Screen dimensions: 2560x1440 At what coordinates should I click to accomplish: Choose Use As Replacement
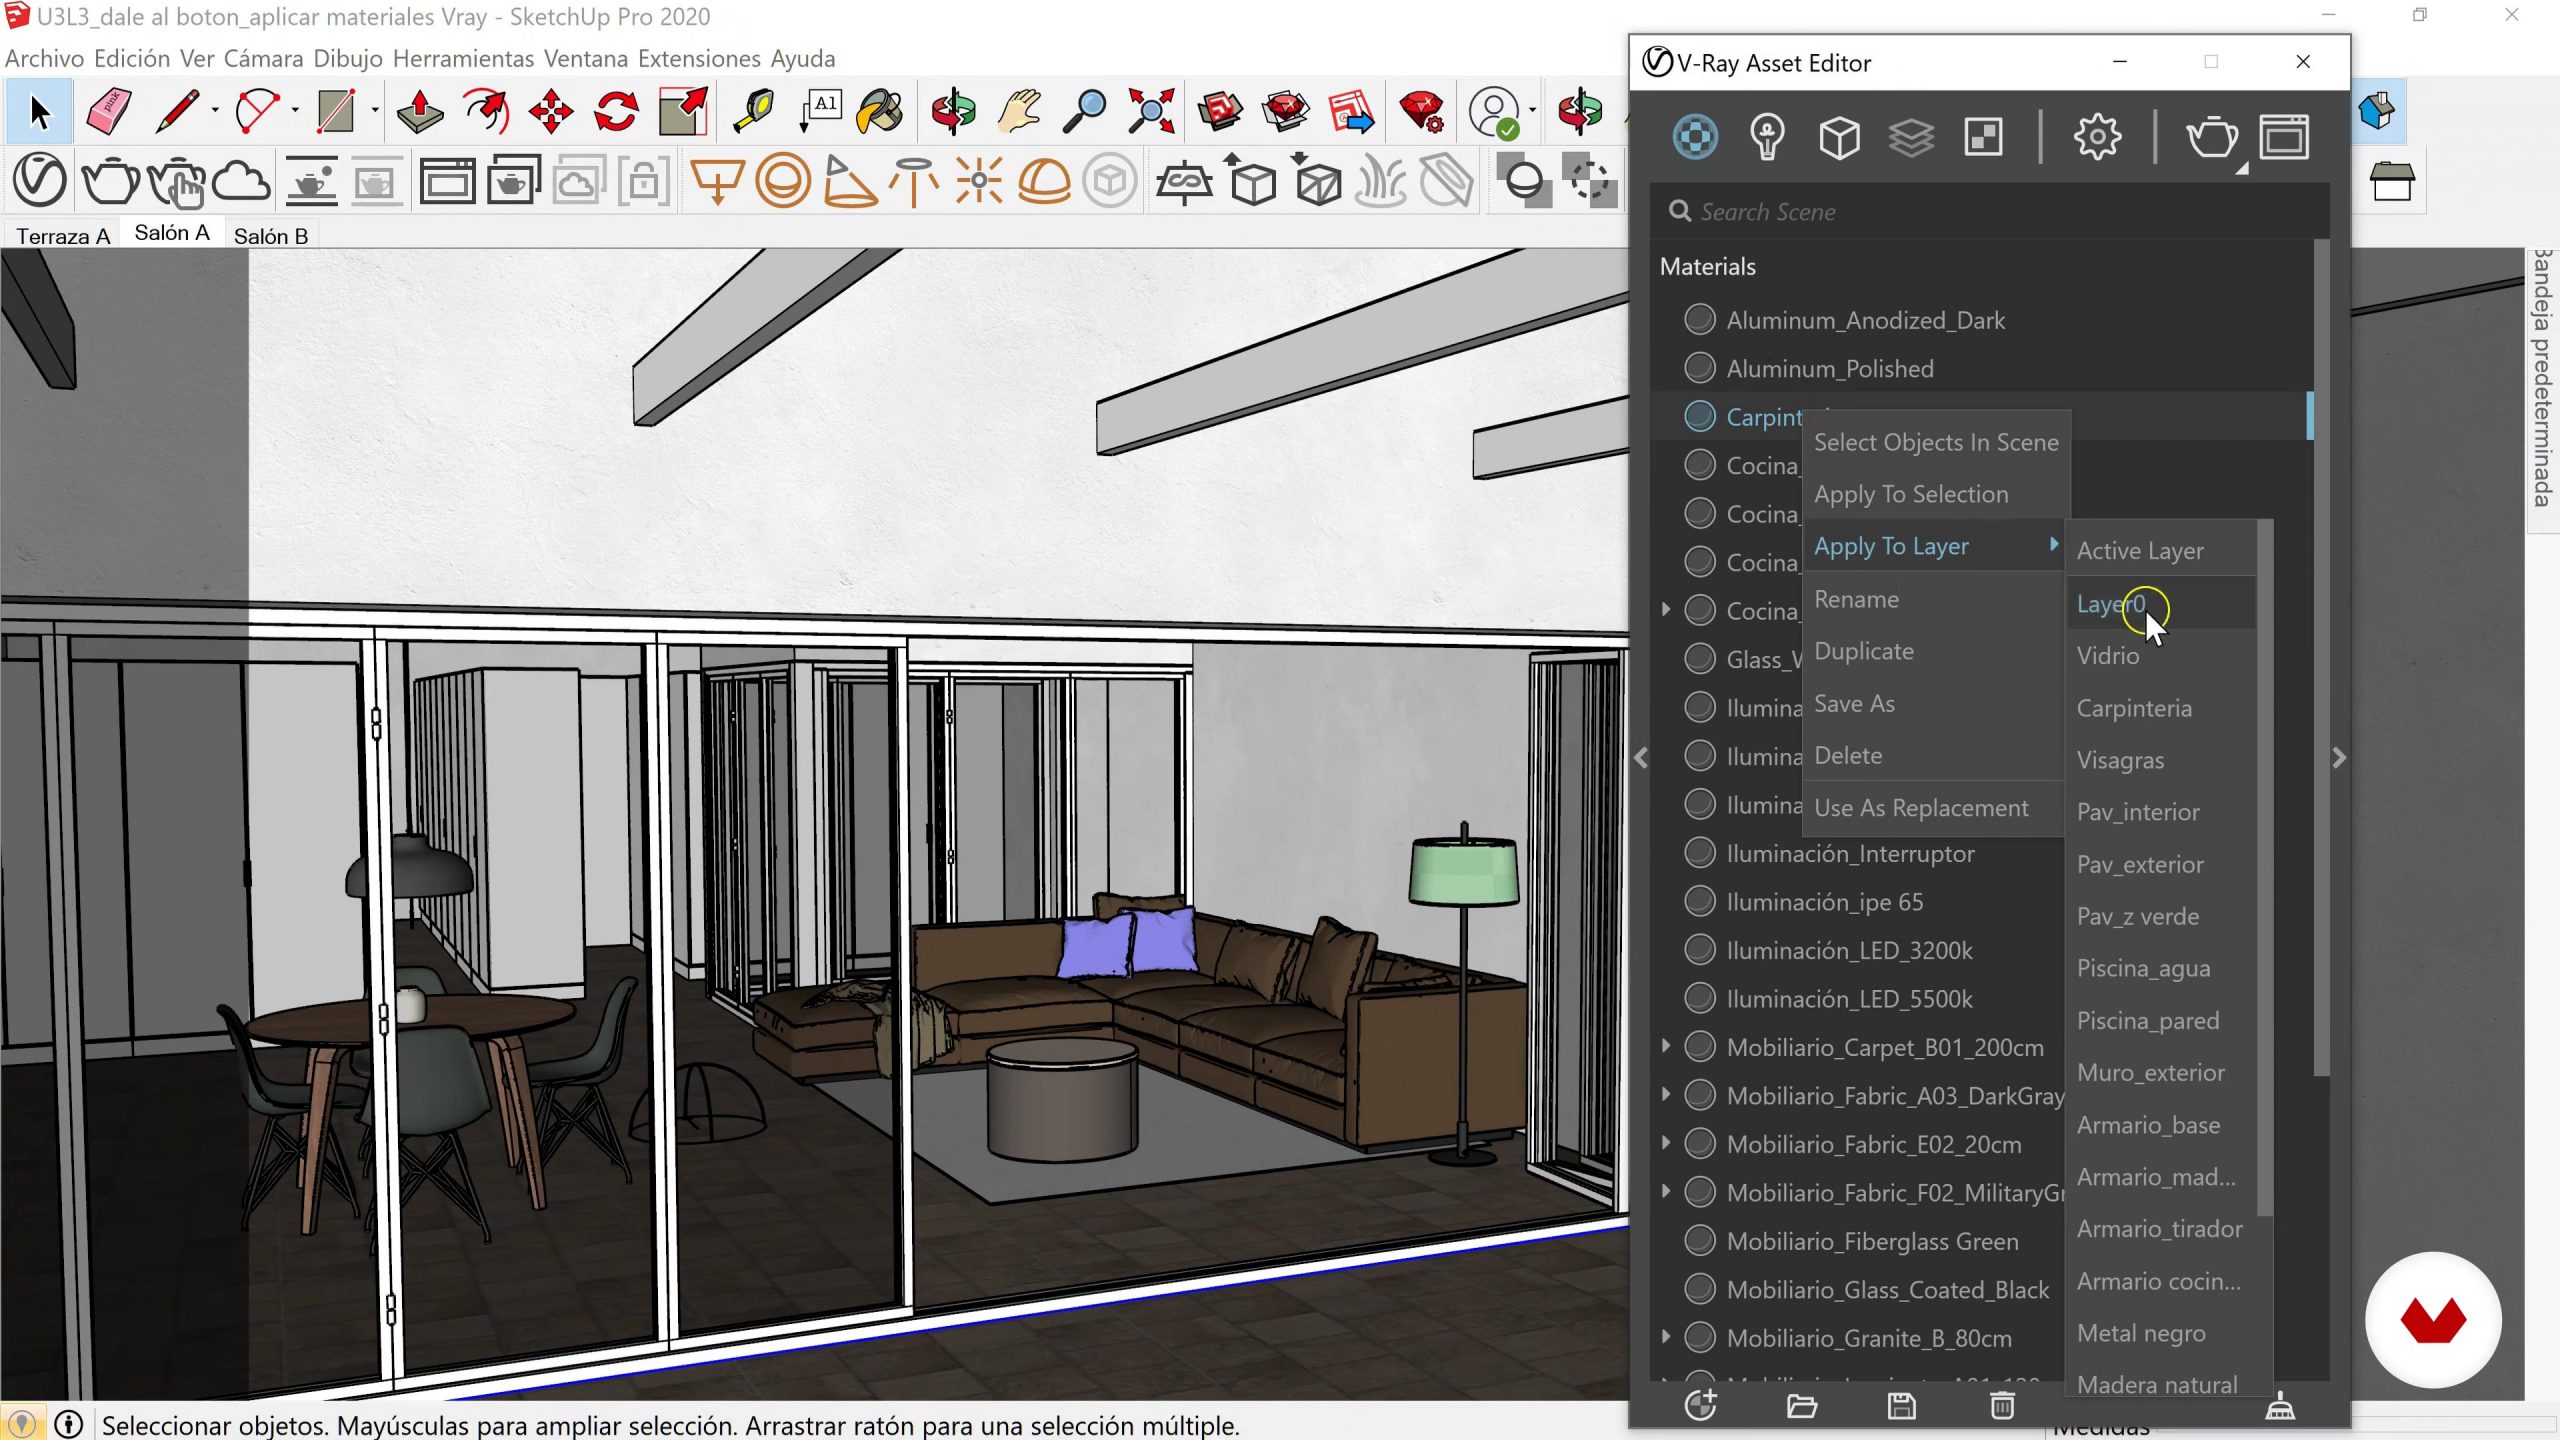pyautogui.click(x=1934, y=808)
